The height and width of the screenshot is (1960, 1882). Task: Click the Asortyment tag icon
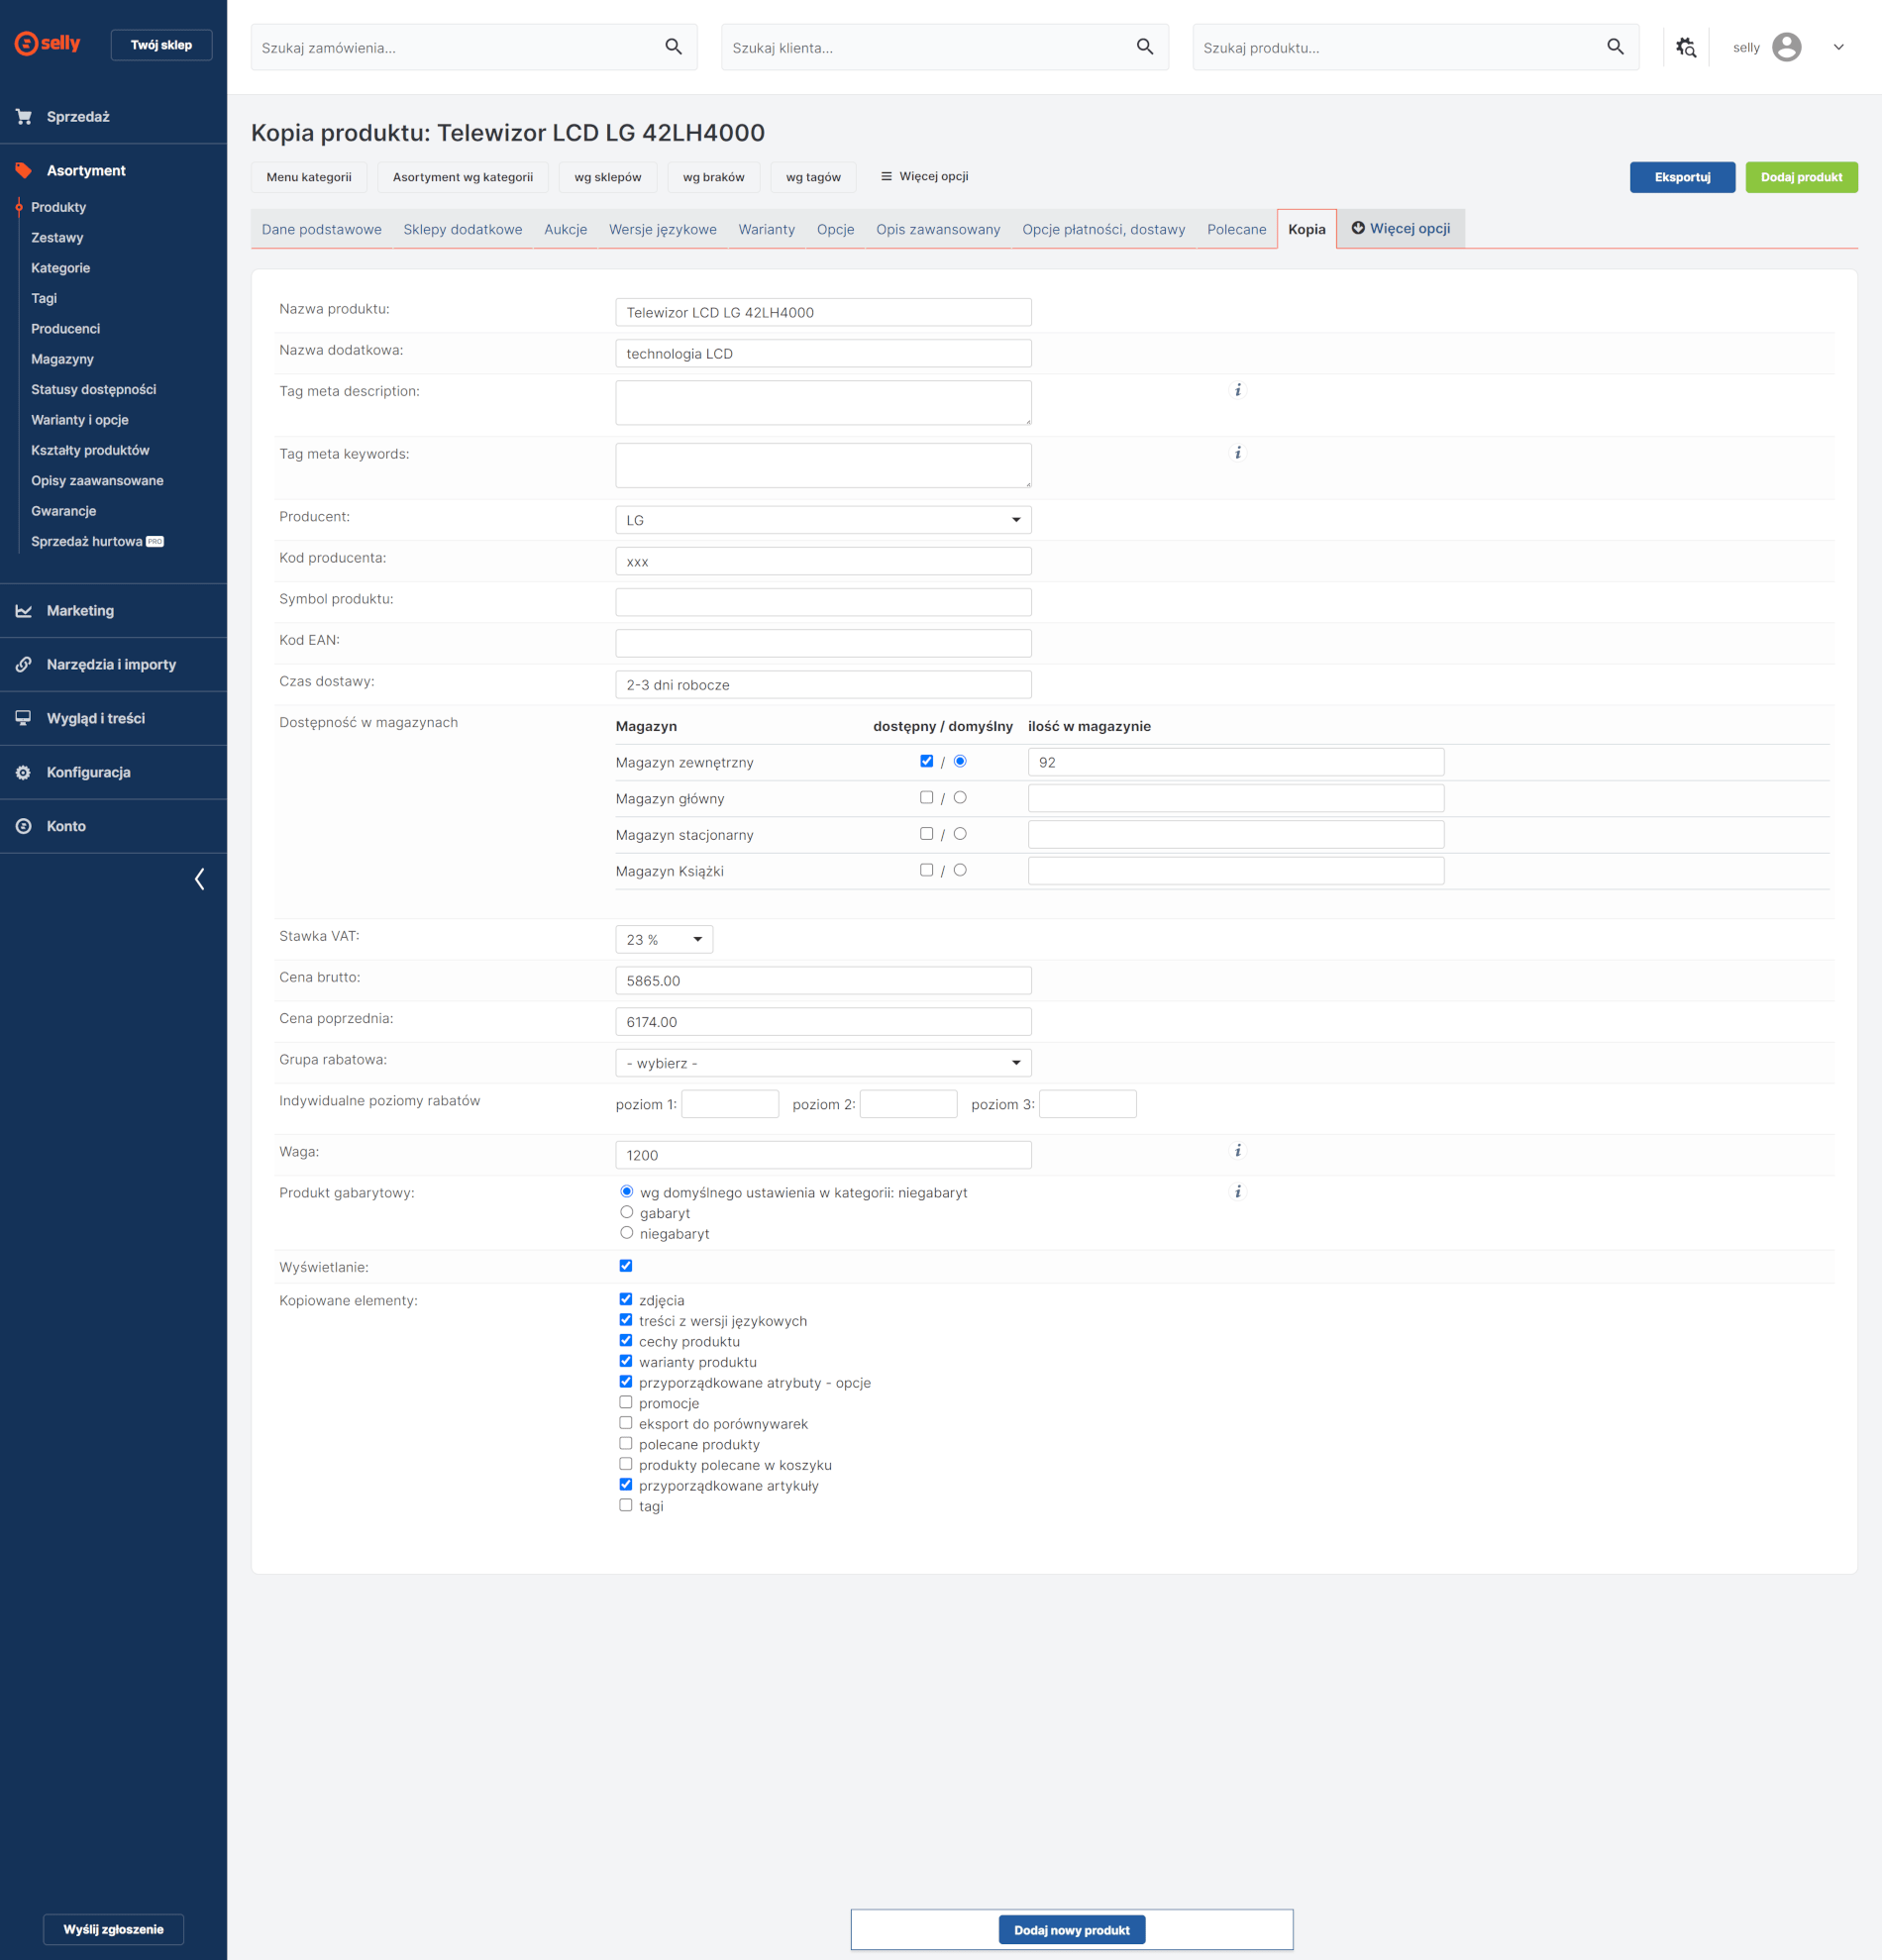24,171
